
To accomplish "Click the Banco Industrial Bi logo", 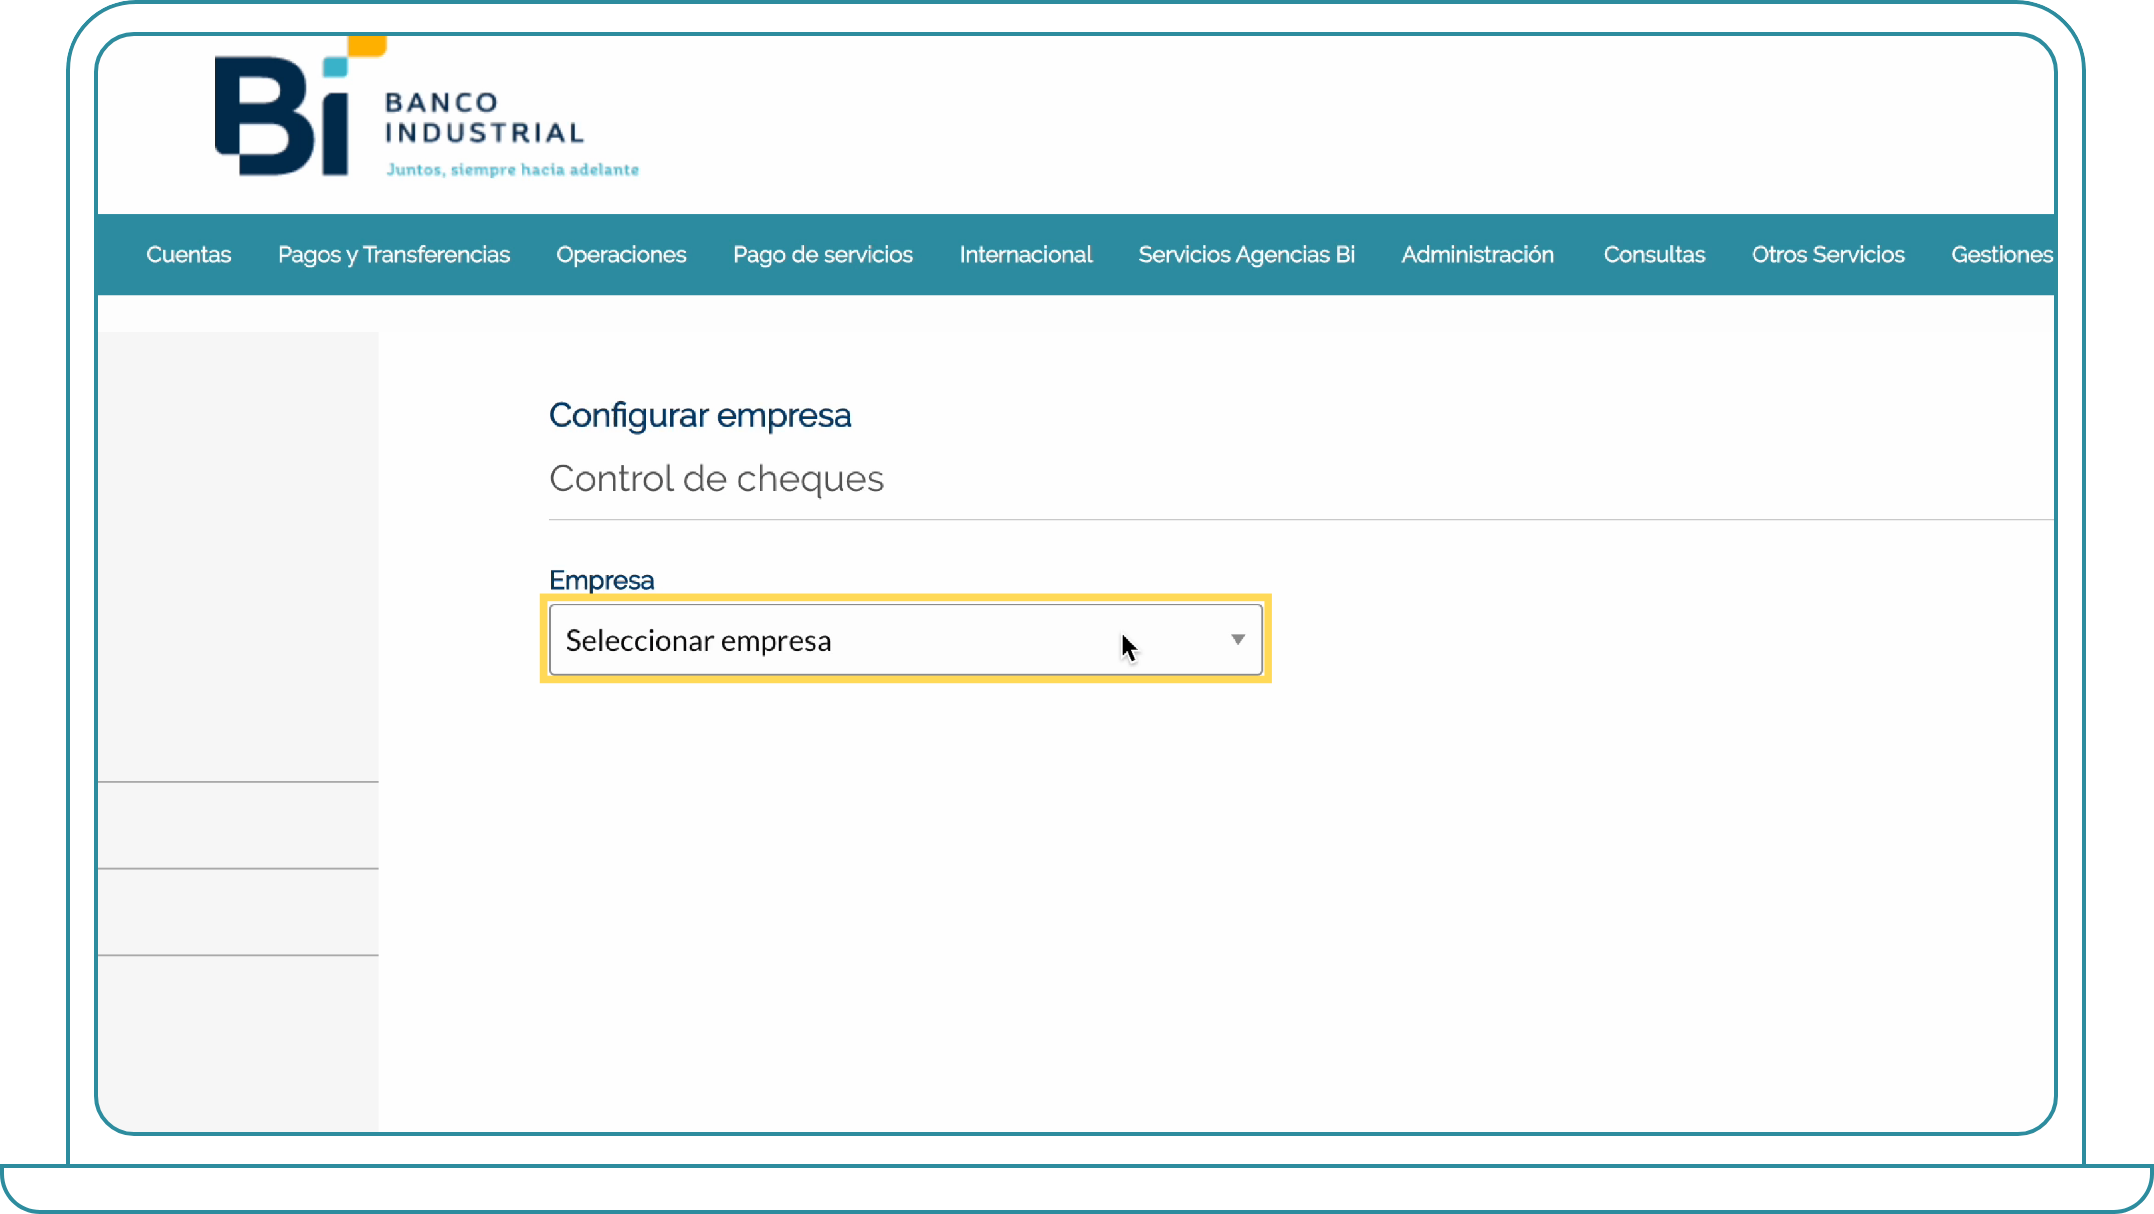I will pyautogui.click(x=426, y=109).
